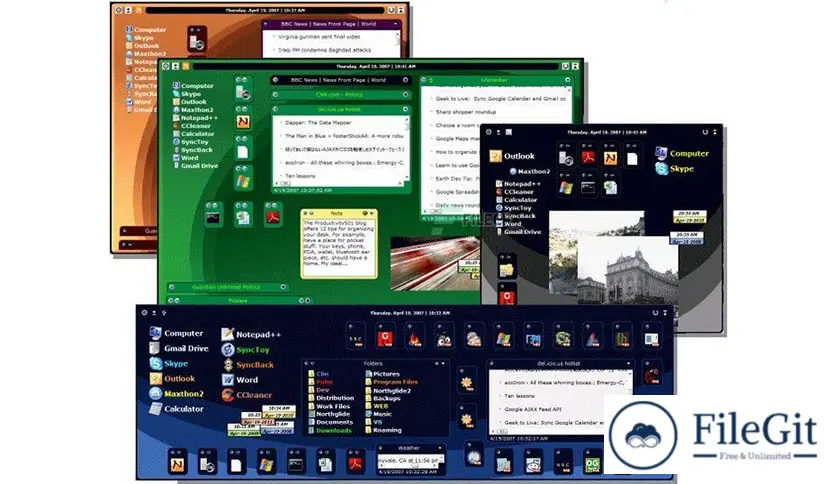This screenshot has width=836, height=484.
Task: Click the red Gmail tile in blue window's top row
Action: (385, 337)
